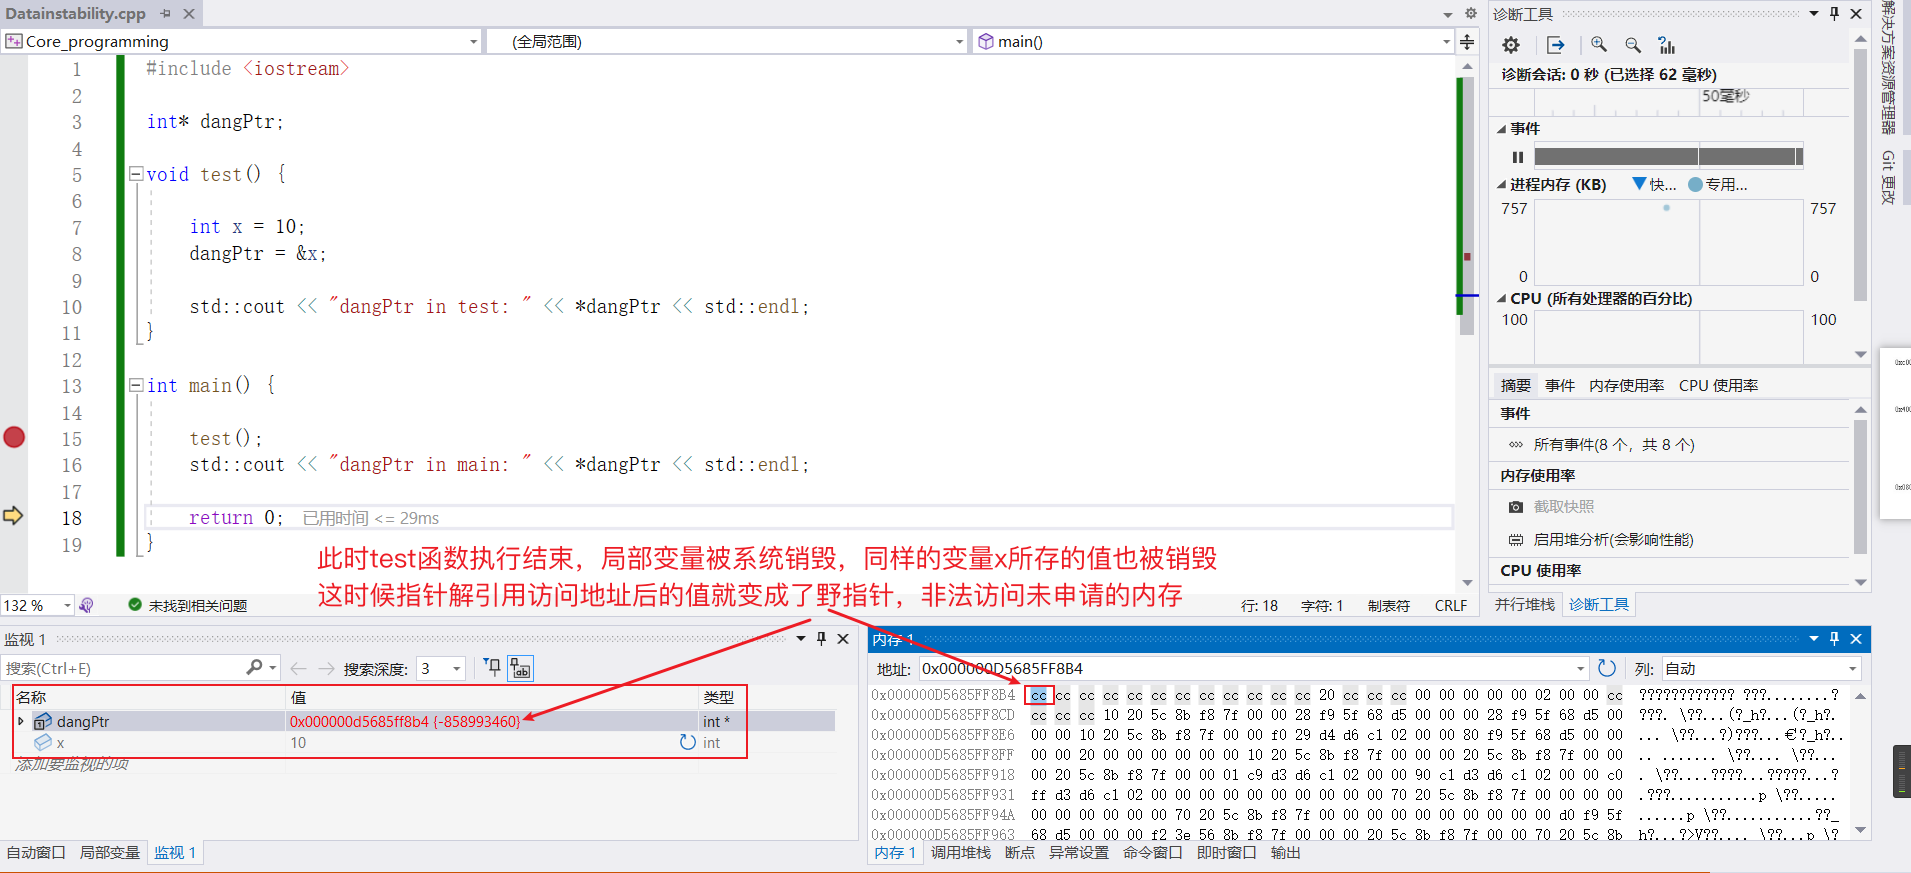The width and height of the screenshot is (1911, 873).
Task: Click 启用堆分析 link
Action: click(x=1614, y=540)
